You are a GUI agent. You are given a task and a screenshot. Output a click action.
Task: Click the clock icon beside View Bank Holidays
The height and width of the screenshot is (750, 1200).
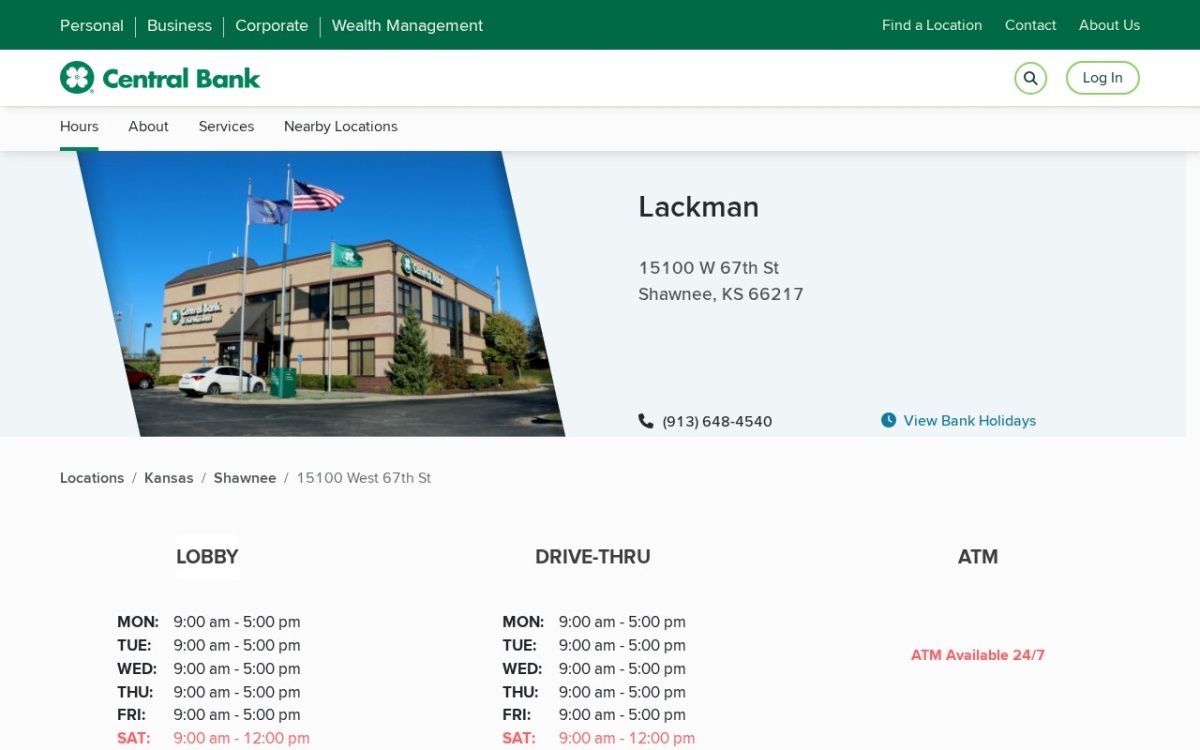[888, 420]
